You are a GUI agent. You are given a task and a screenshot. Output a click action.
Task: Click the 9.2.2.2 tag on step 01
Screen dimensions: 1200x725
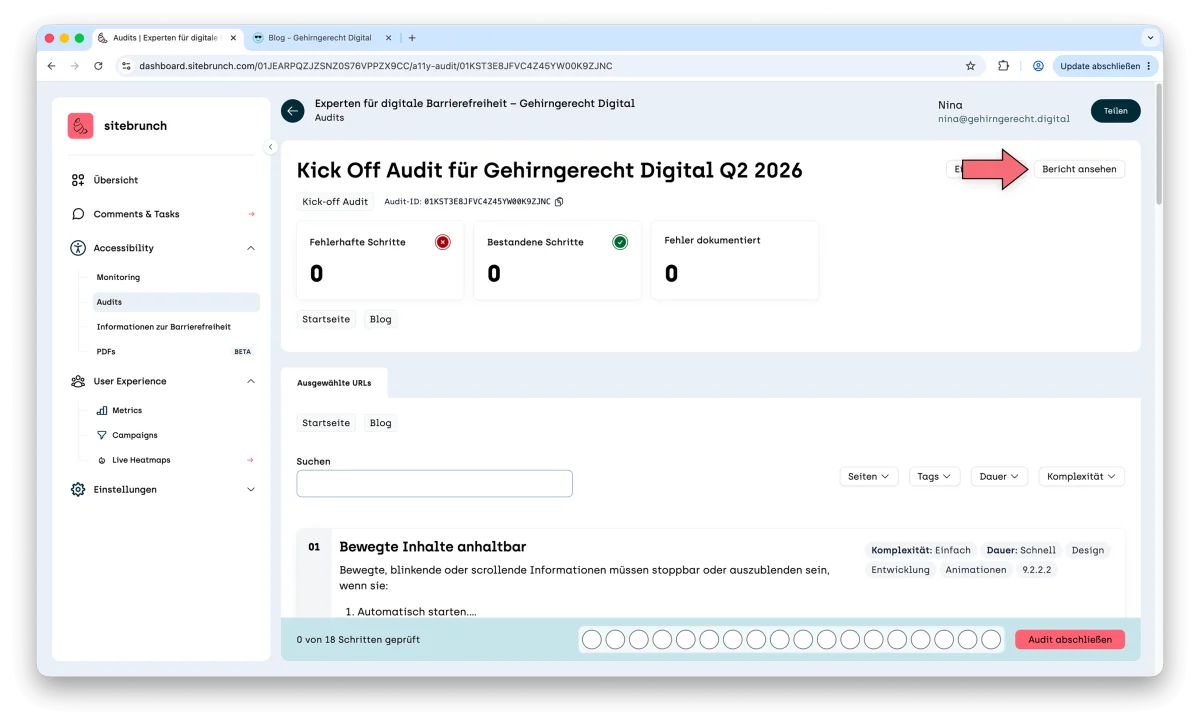coord(1037,570)
